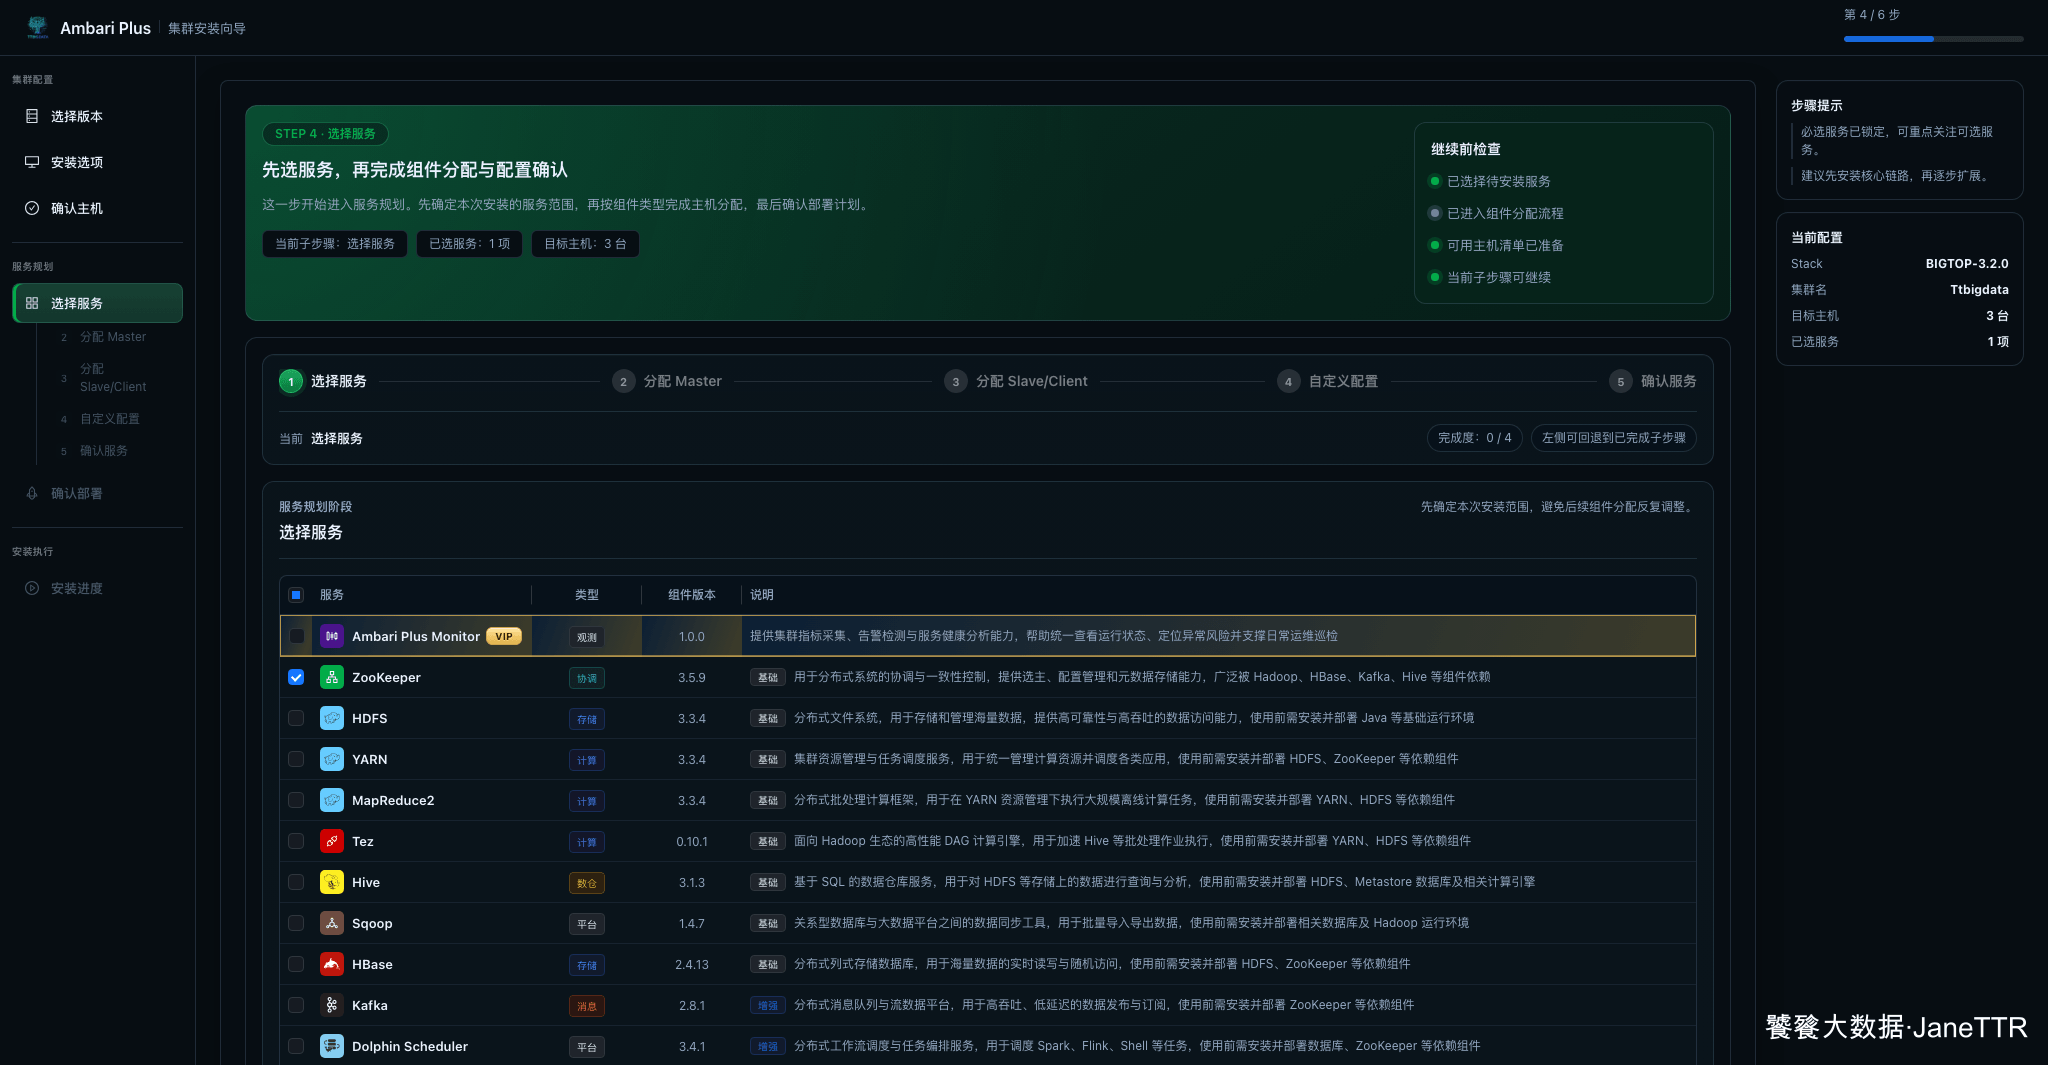The height and width of the screenshot is (1065, 2048).
Task: Click the 左侧可回退到已完成子步骤 pill
Action: pos(1614,438)
